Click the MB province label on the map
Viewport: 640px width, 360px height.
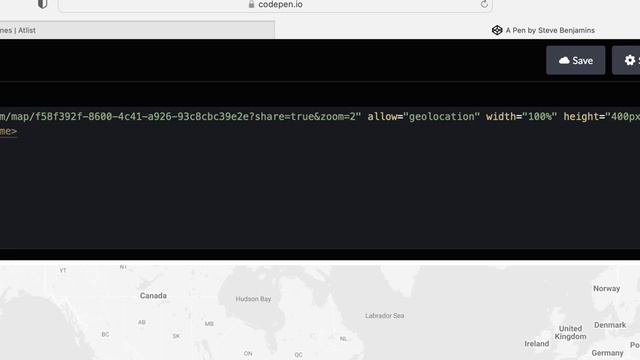(x=209, y=324)
